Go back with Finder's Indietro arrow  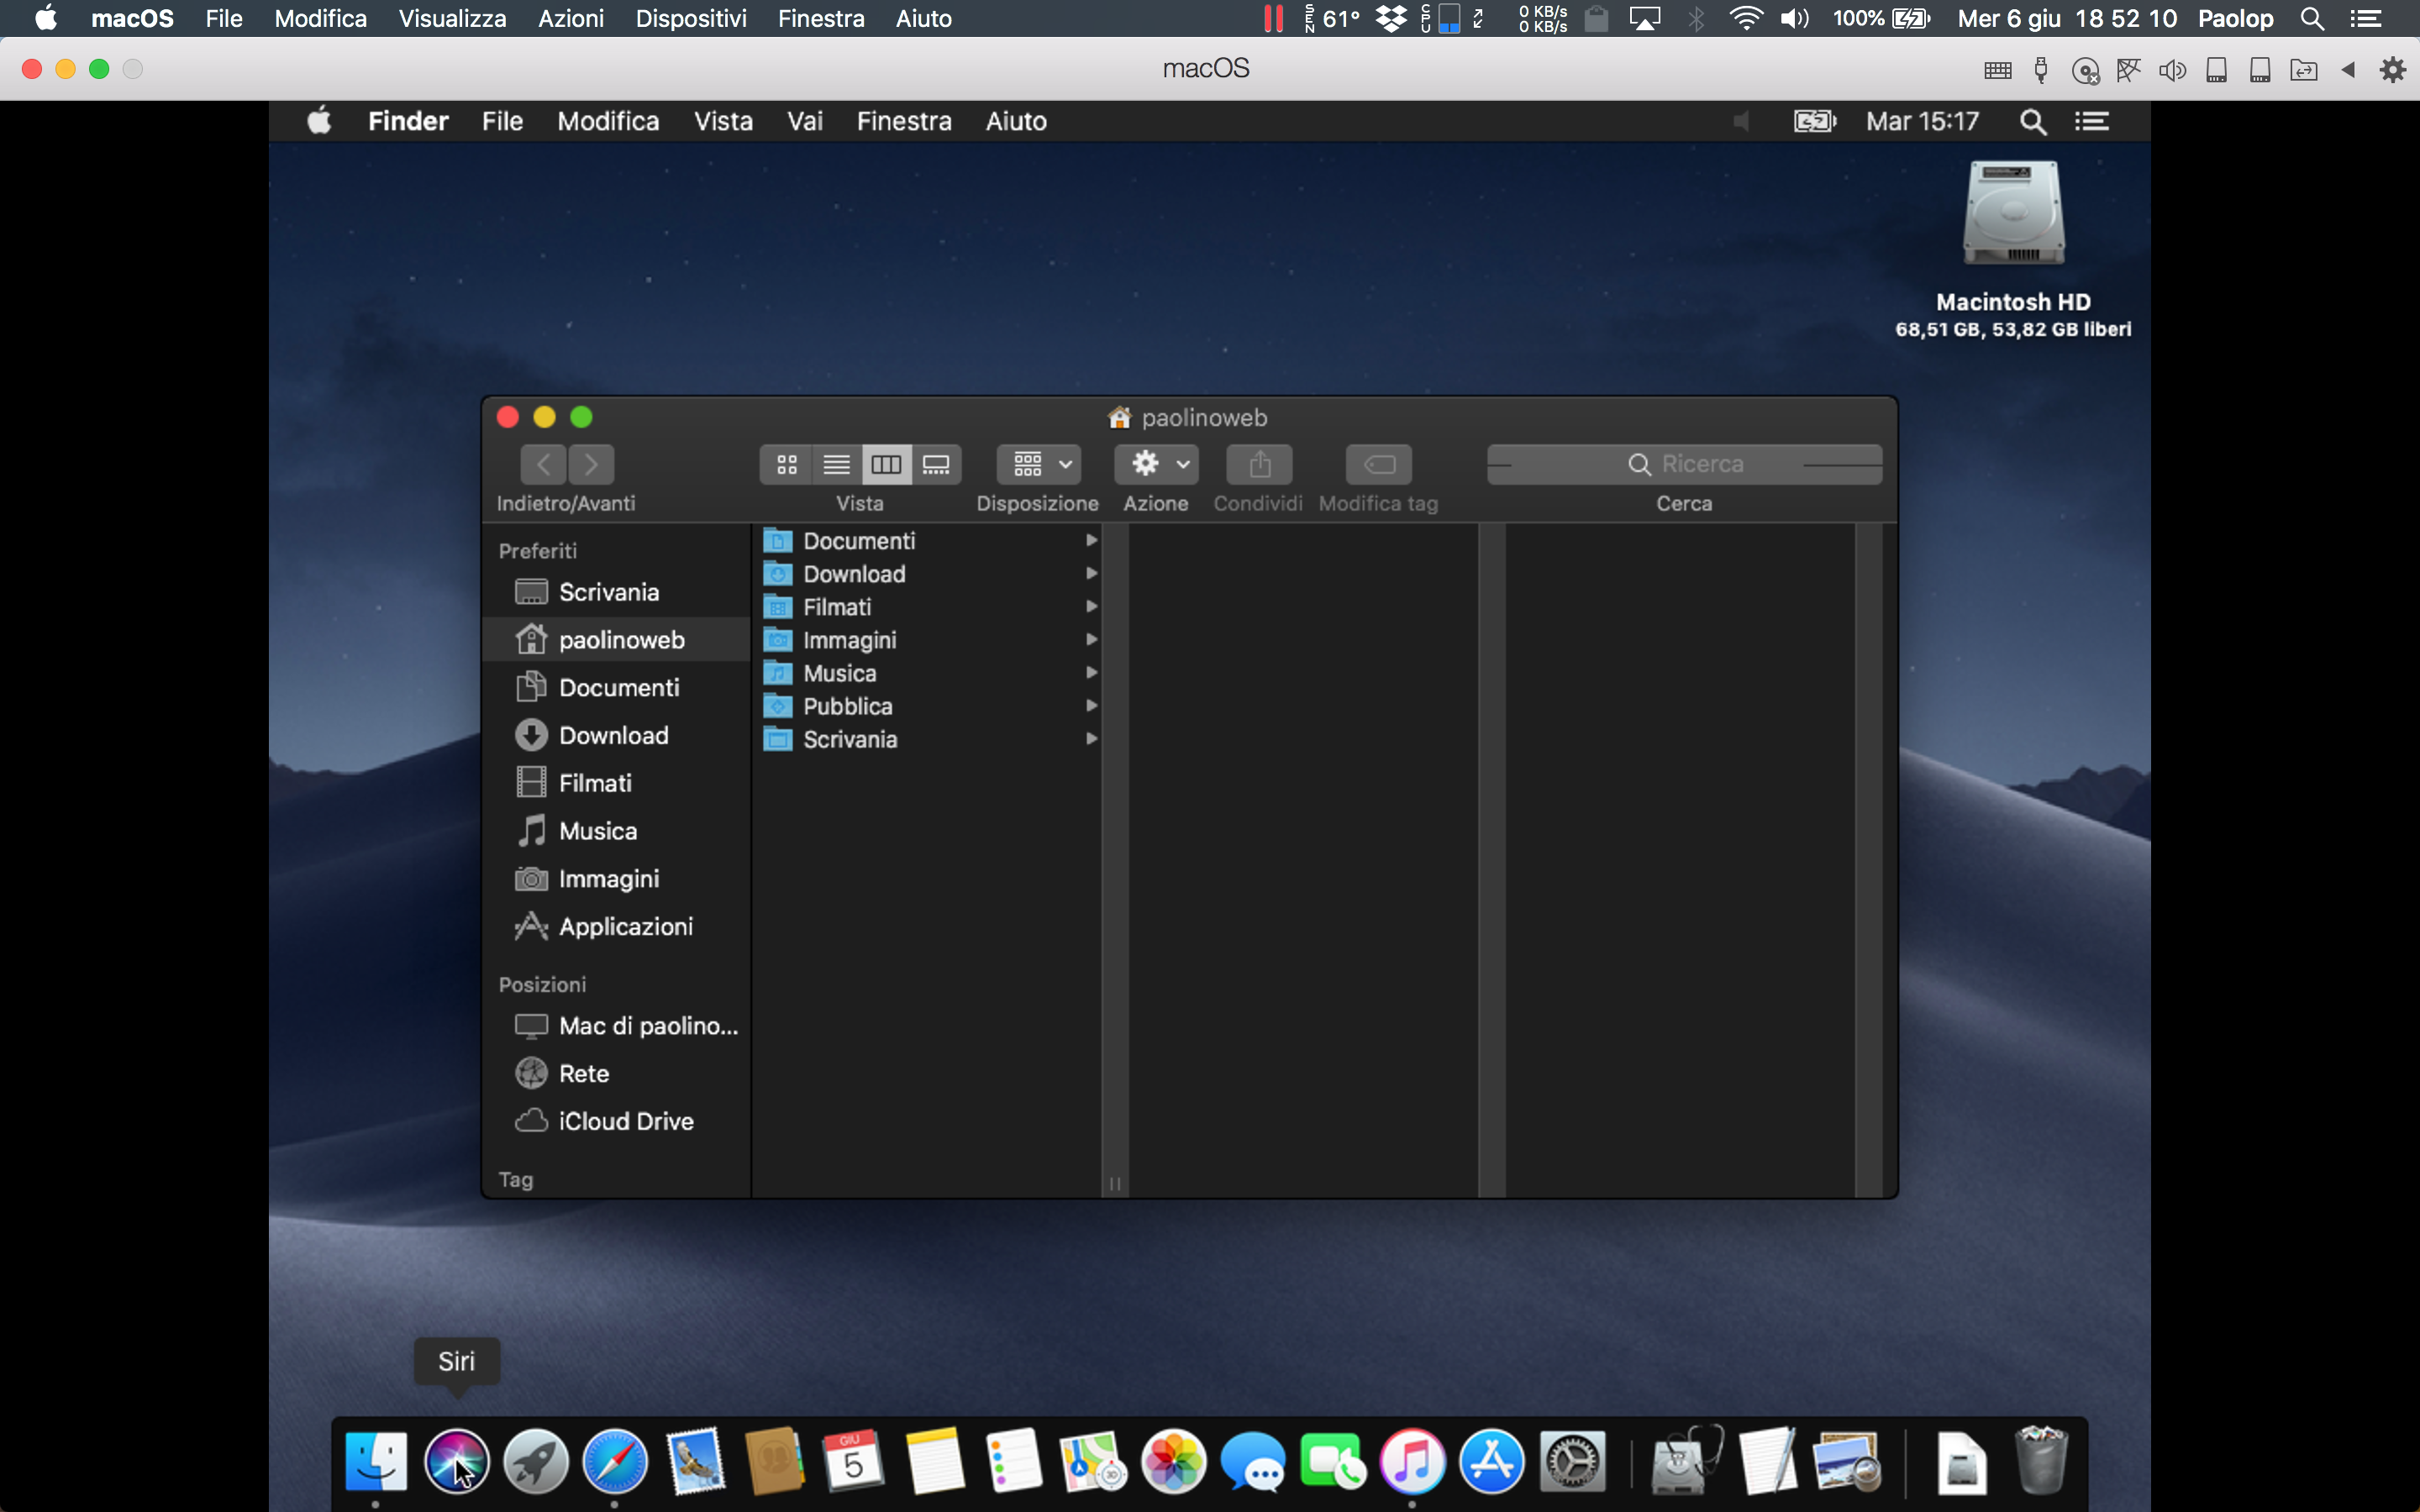click(x=543, y=464)
